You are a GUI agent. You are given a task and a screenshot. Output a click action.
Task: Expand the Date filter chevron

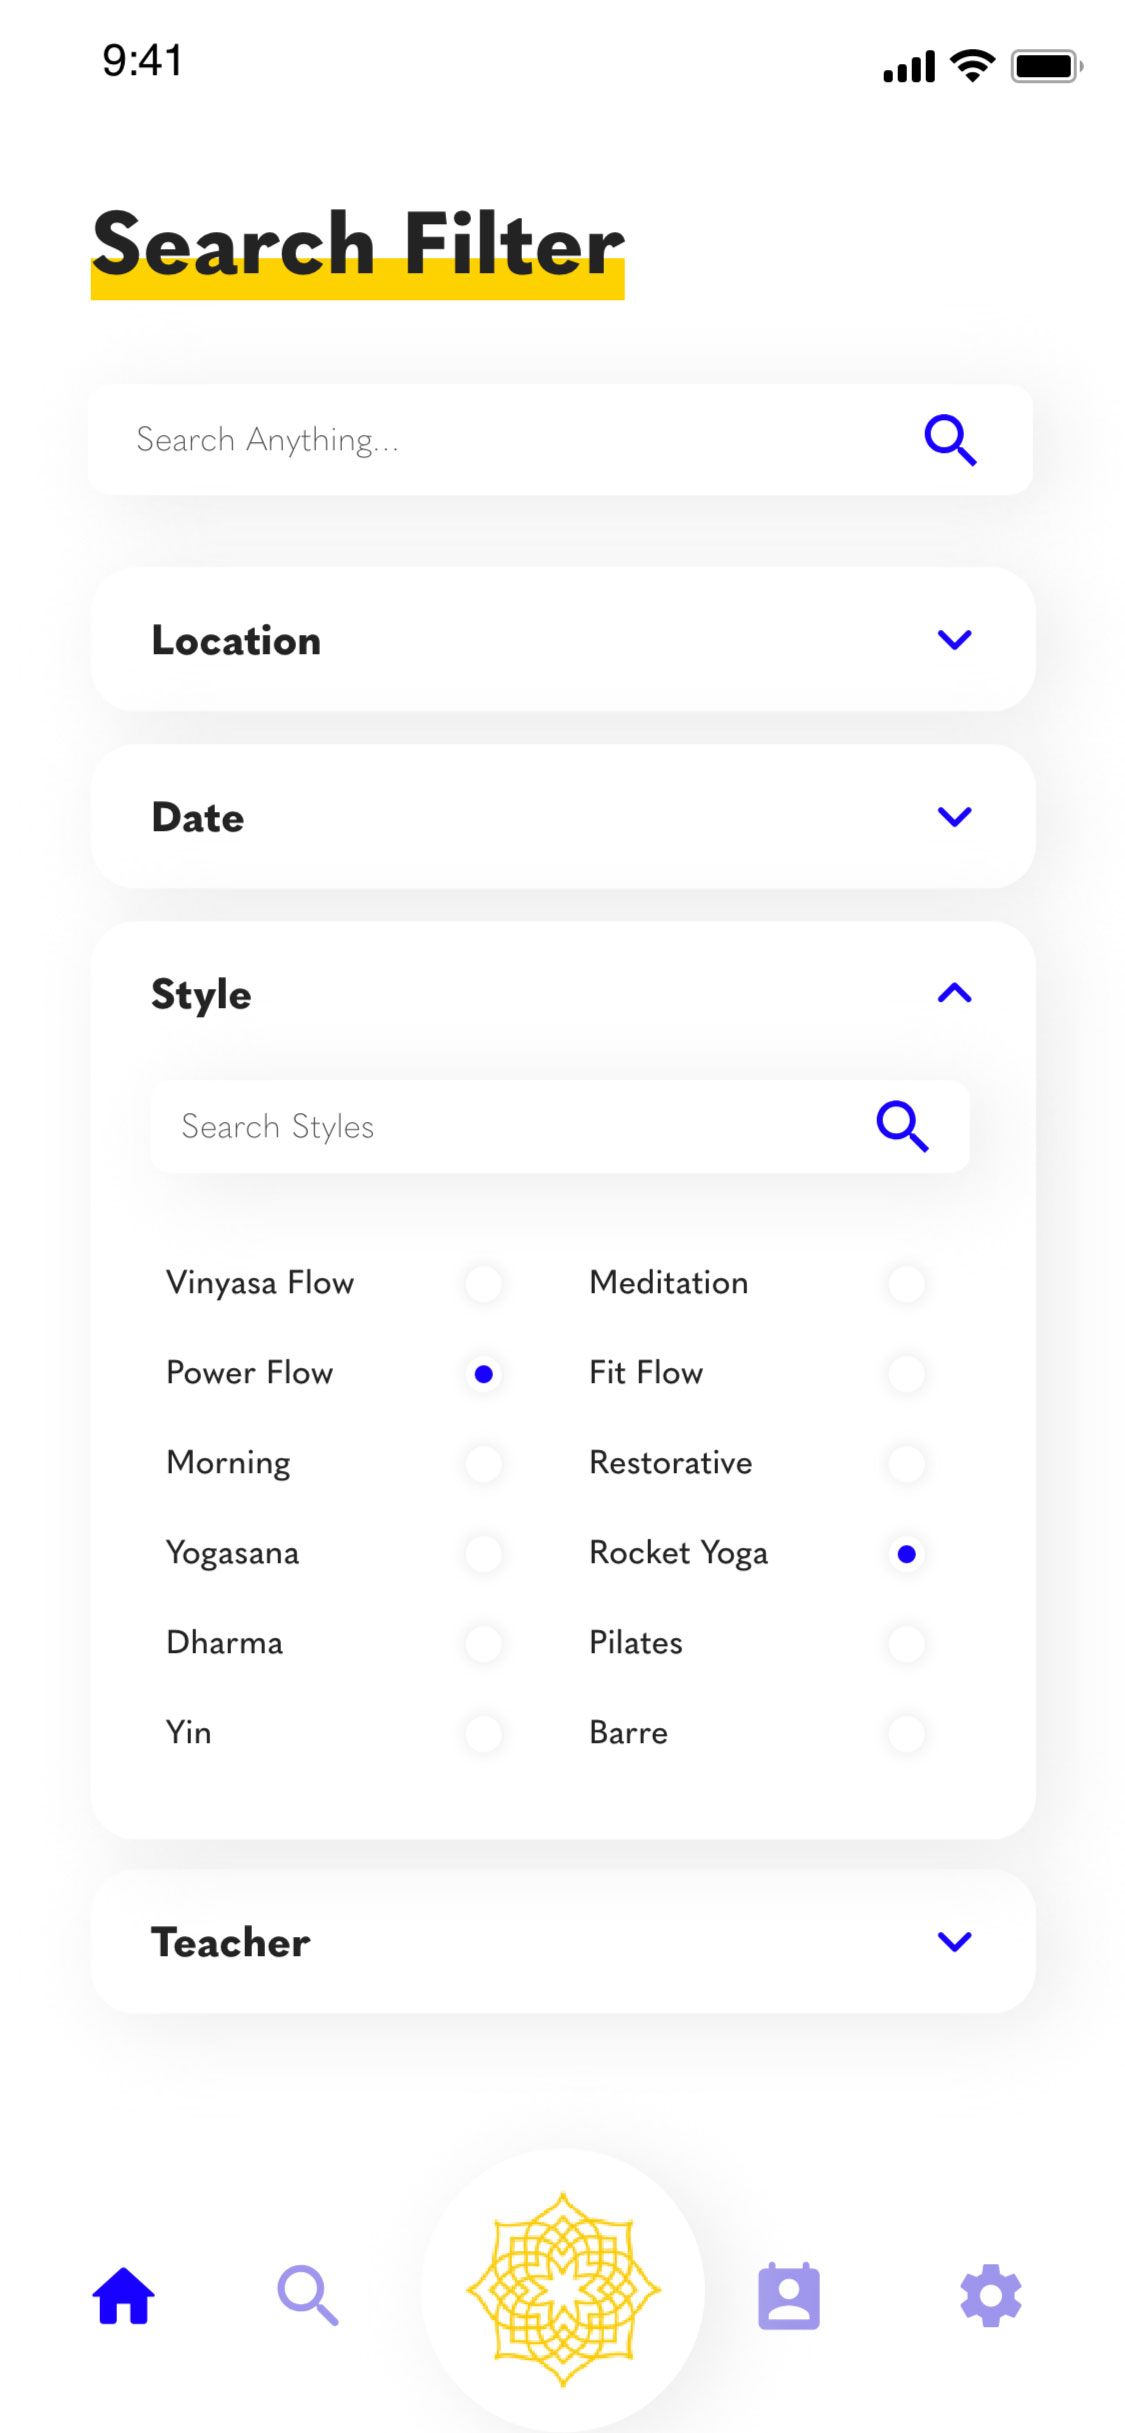coord(954,817)
